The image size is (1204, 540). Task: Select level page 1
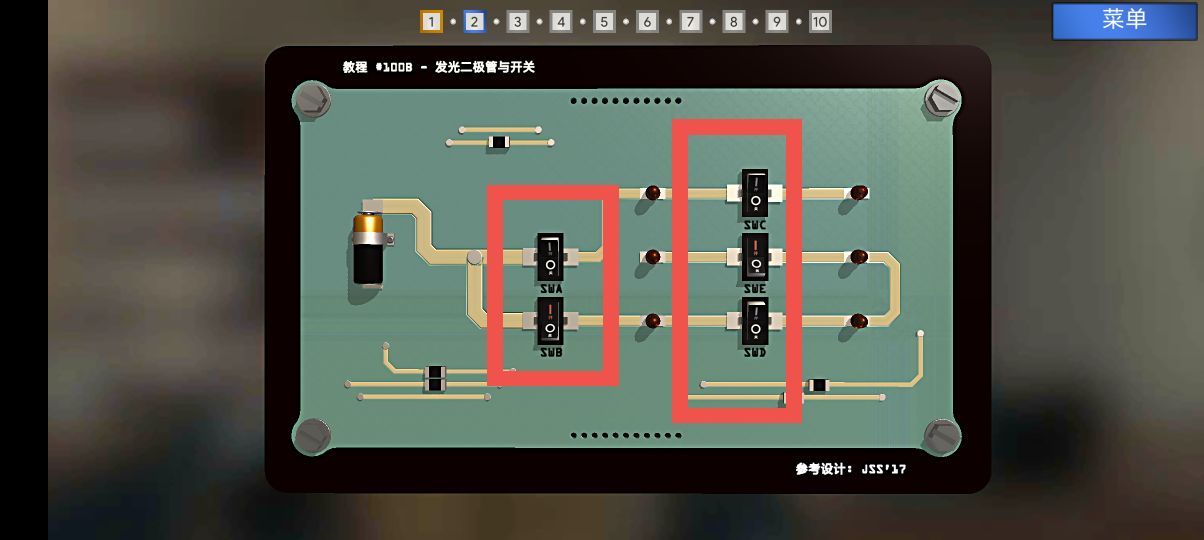pos(431,21)
